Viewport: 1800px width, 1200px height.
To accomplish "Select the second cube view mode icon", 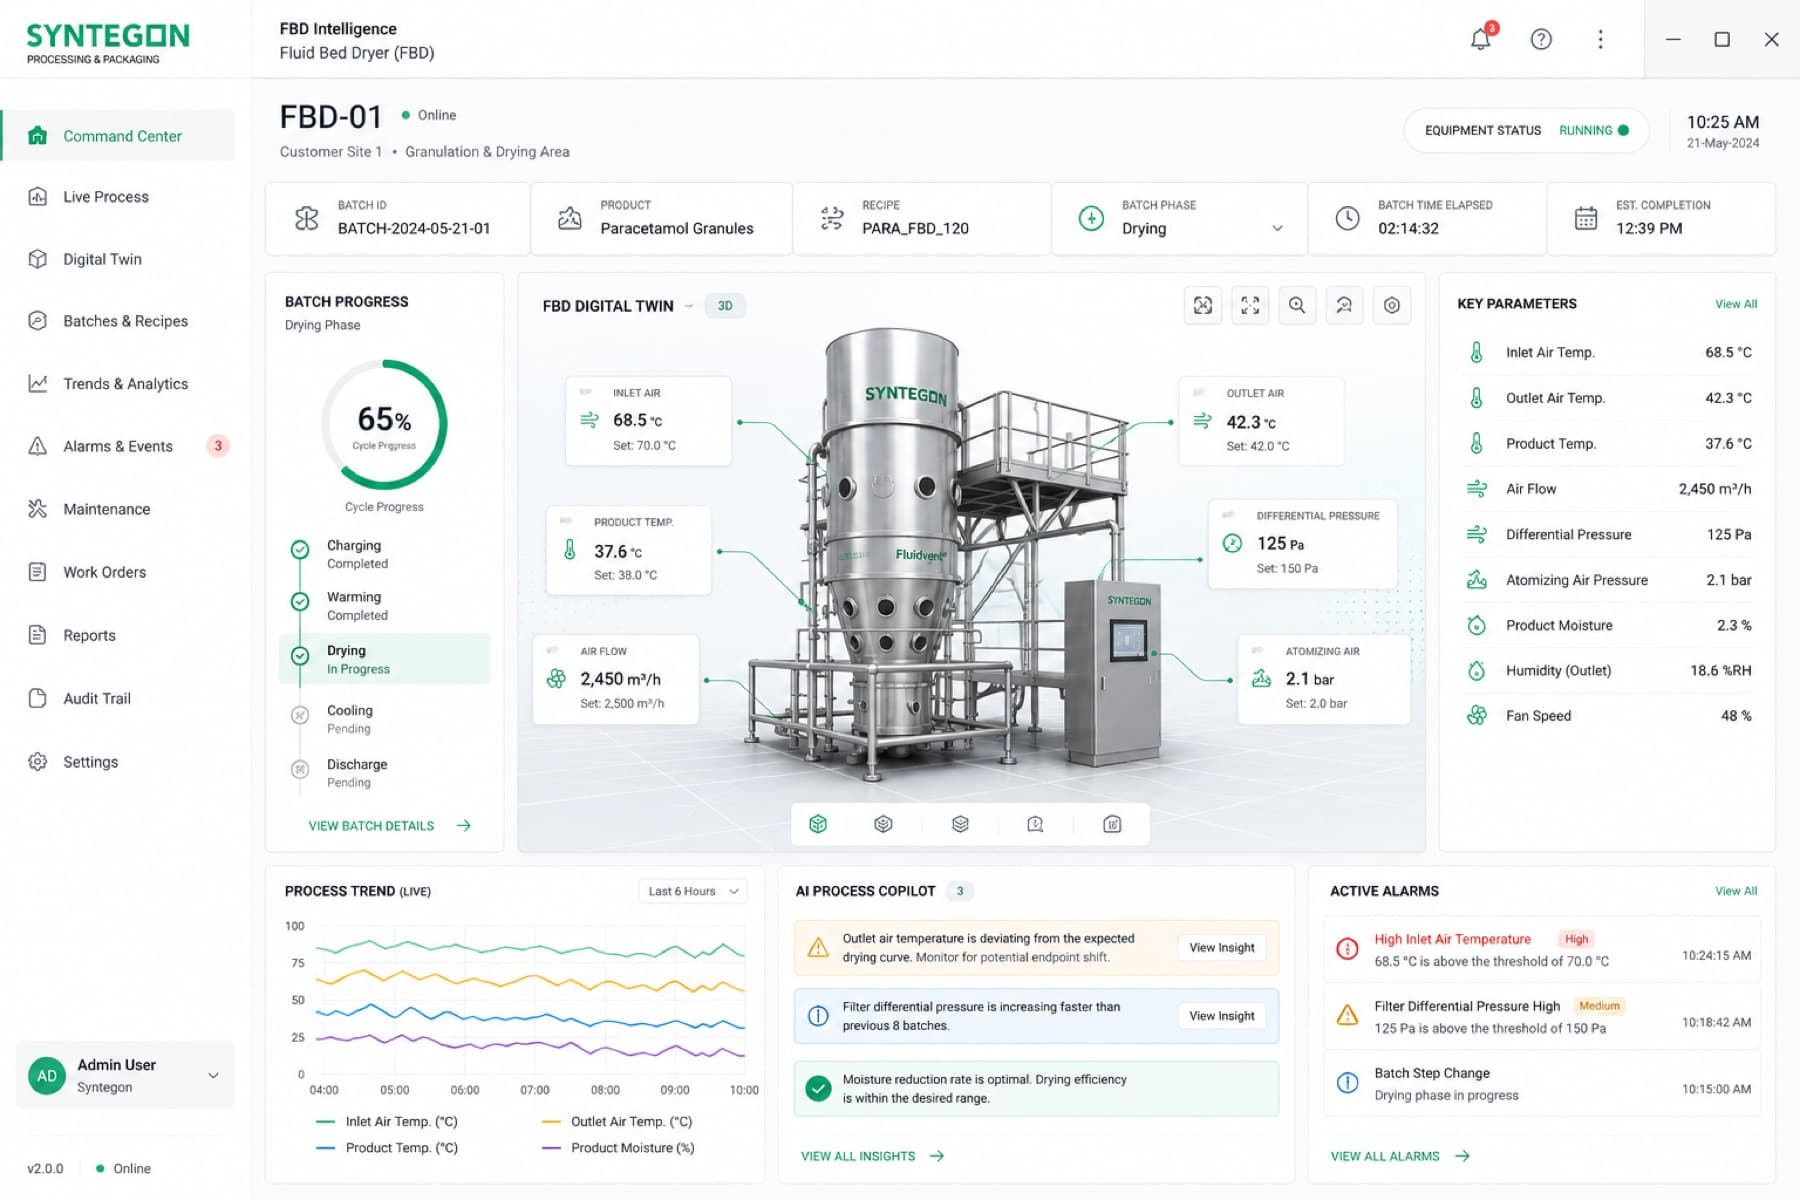I will (883, 824).
